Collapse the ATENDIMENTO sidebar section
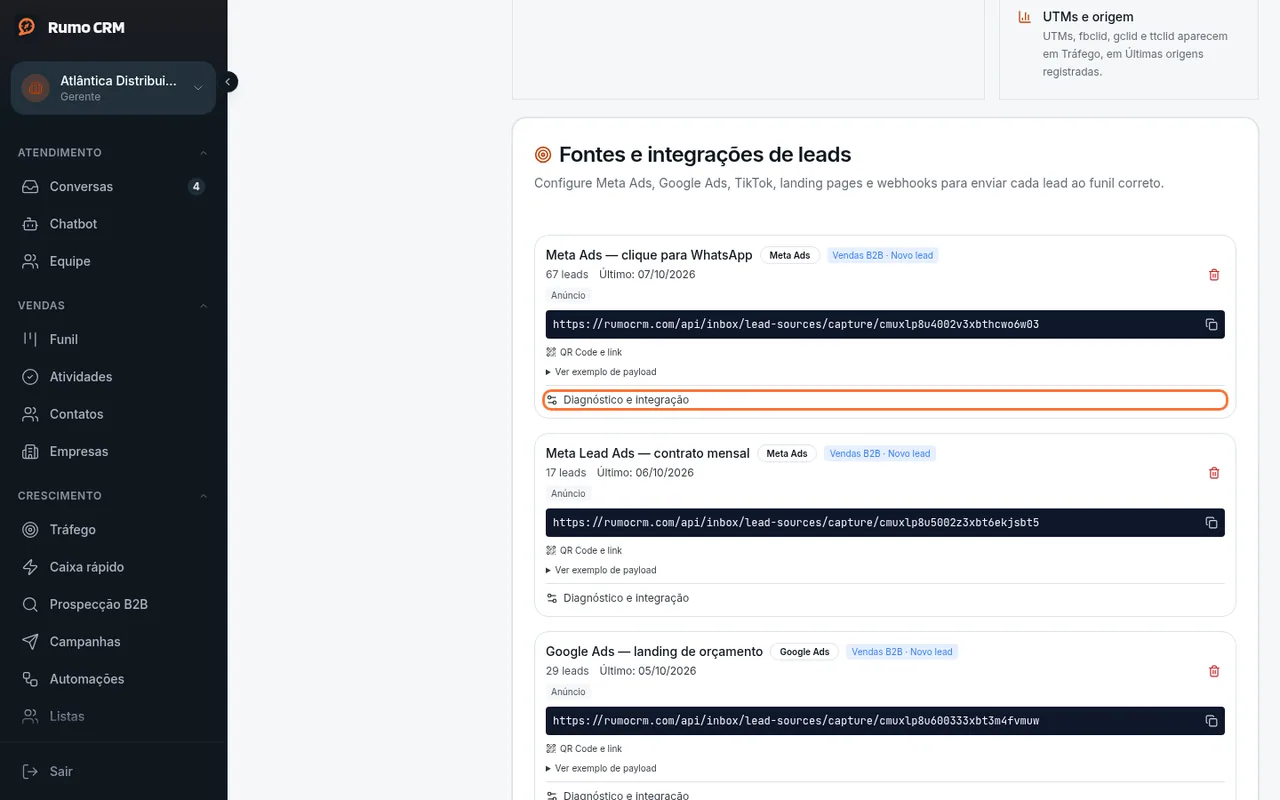The height and width of the screenshot is (800, 1280). (x=113, y=153)
